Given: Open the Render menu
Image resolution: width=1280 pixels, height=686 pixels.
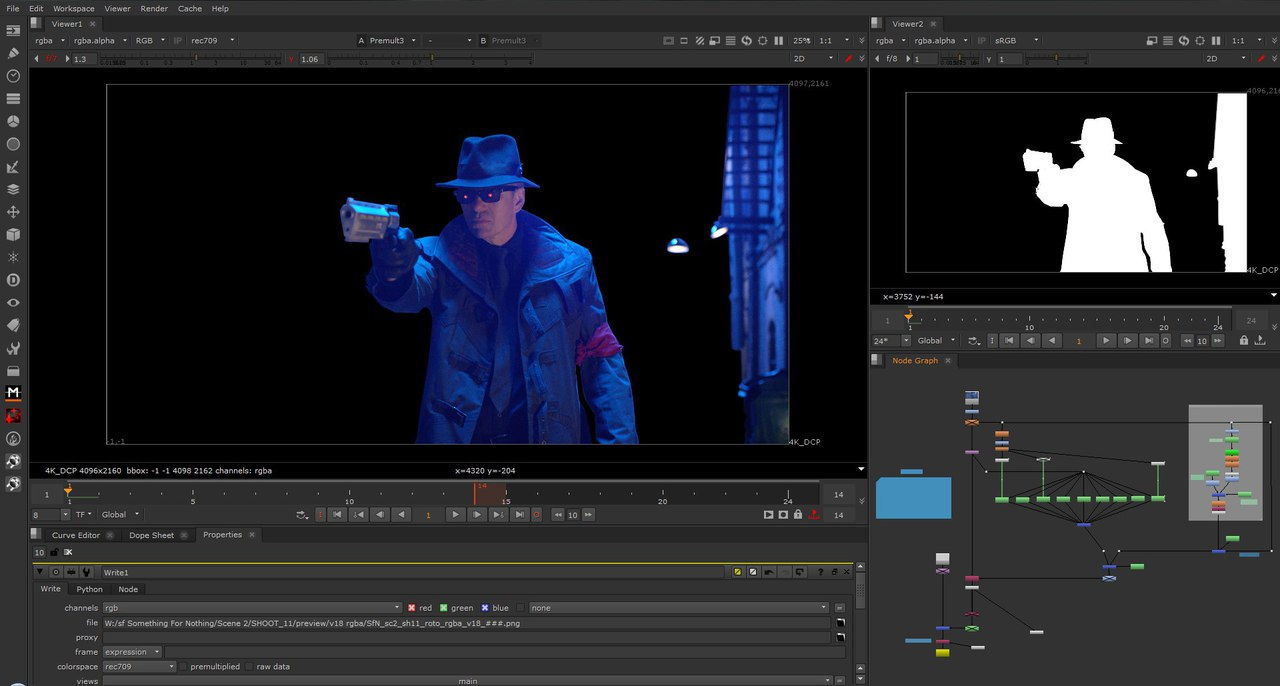Looking at the screenshot, I should click(x=154, y=9).
